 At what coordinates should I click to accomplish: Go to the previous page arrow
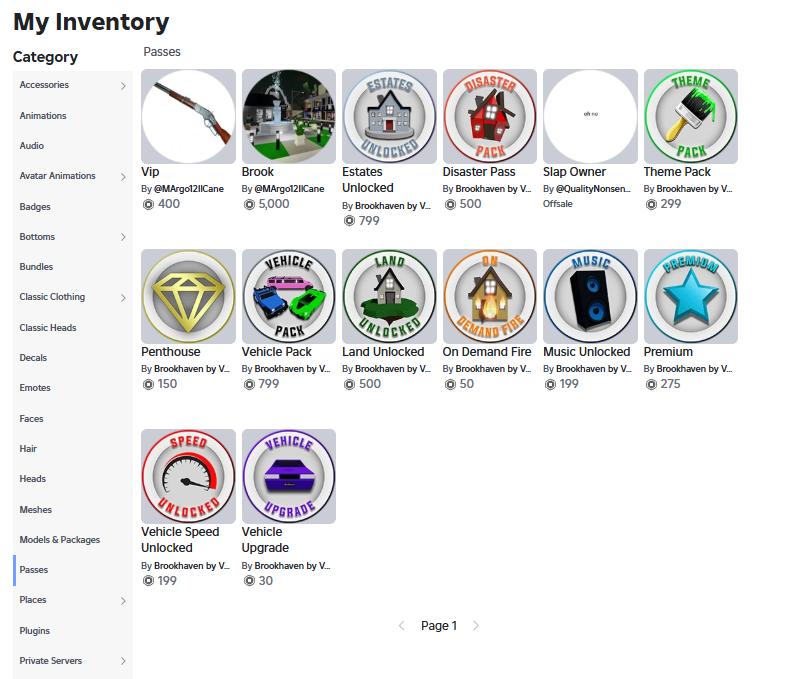(402, 626)
